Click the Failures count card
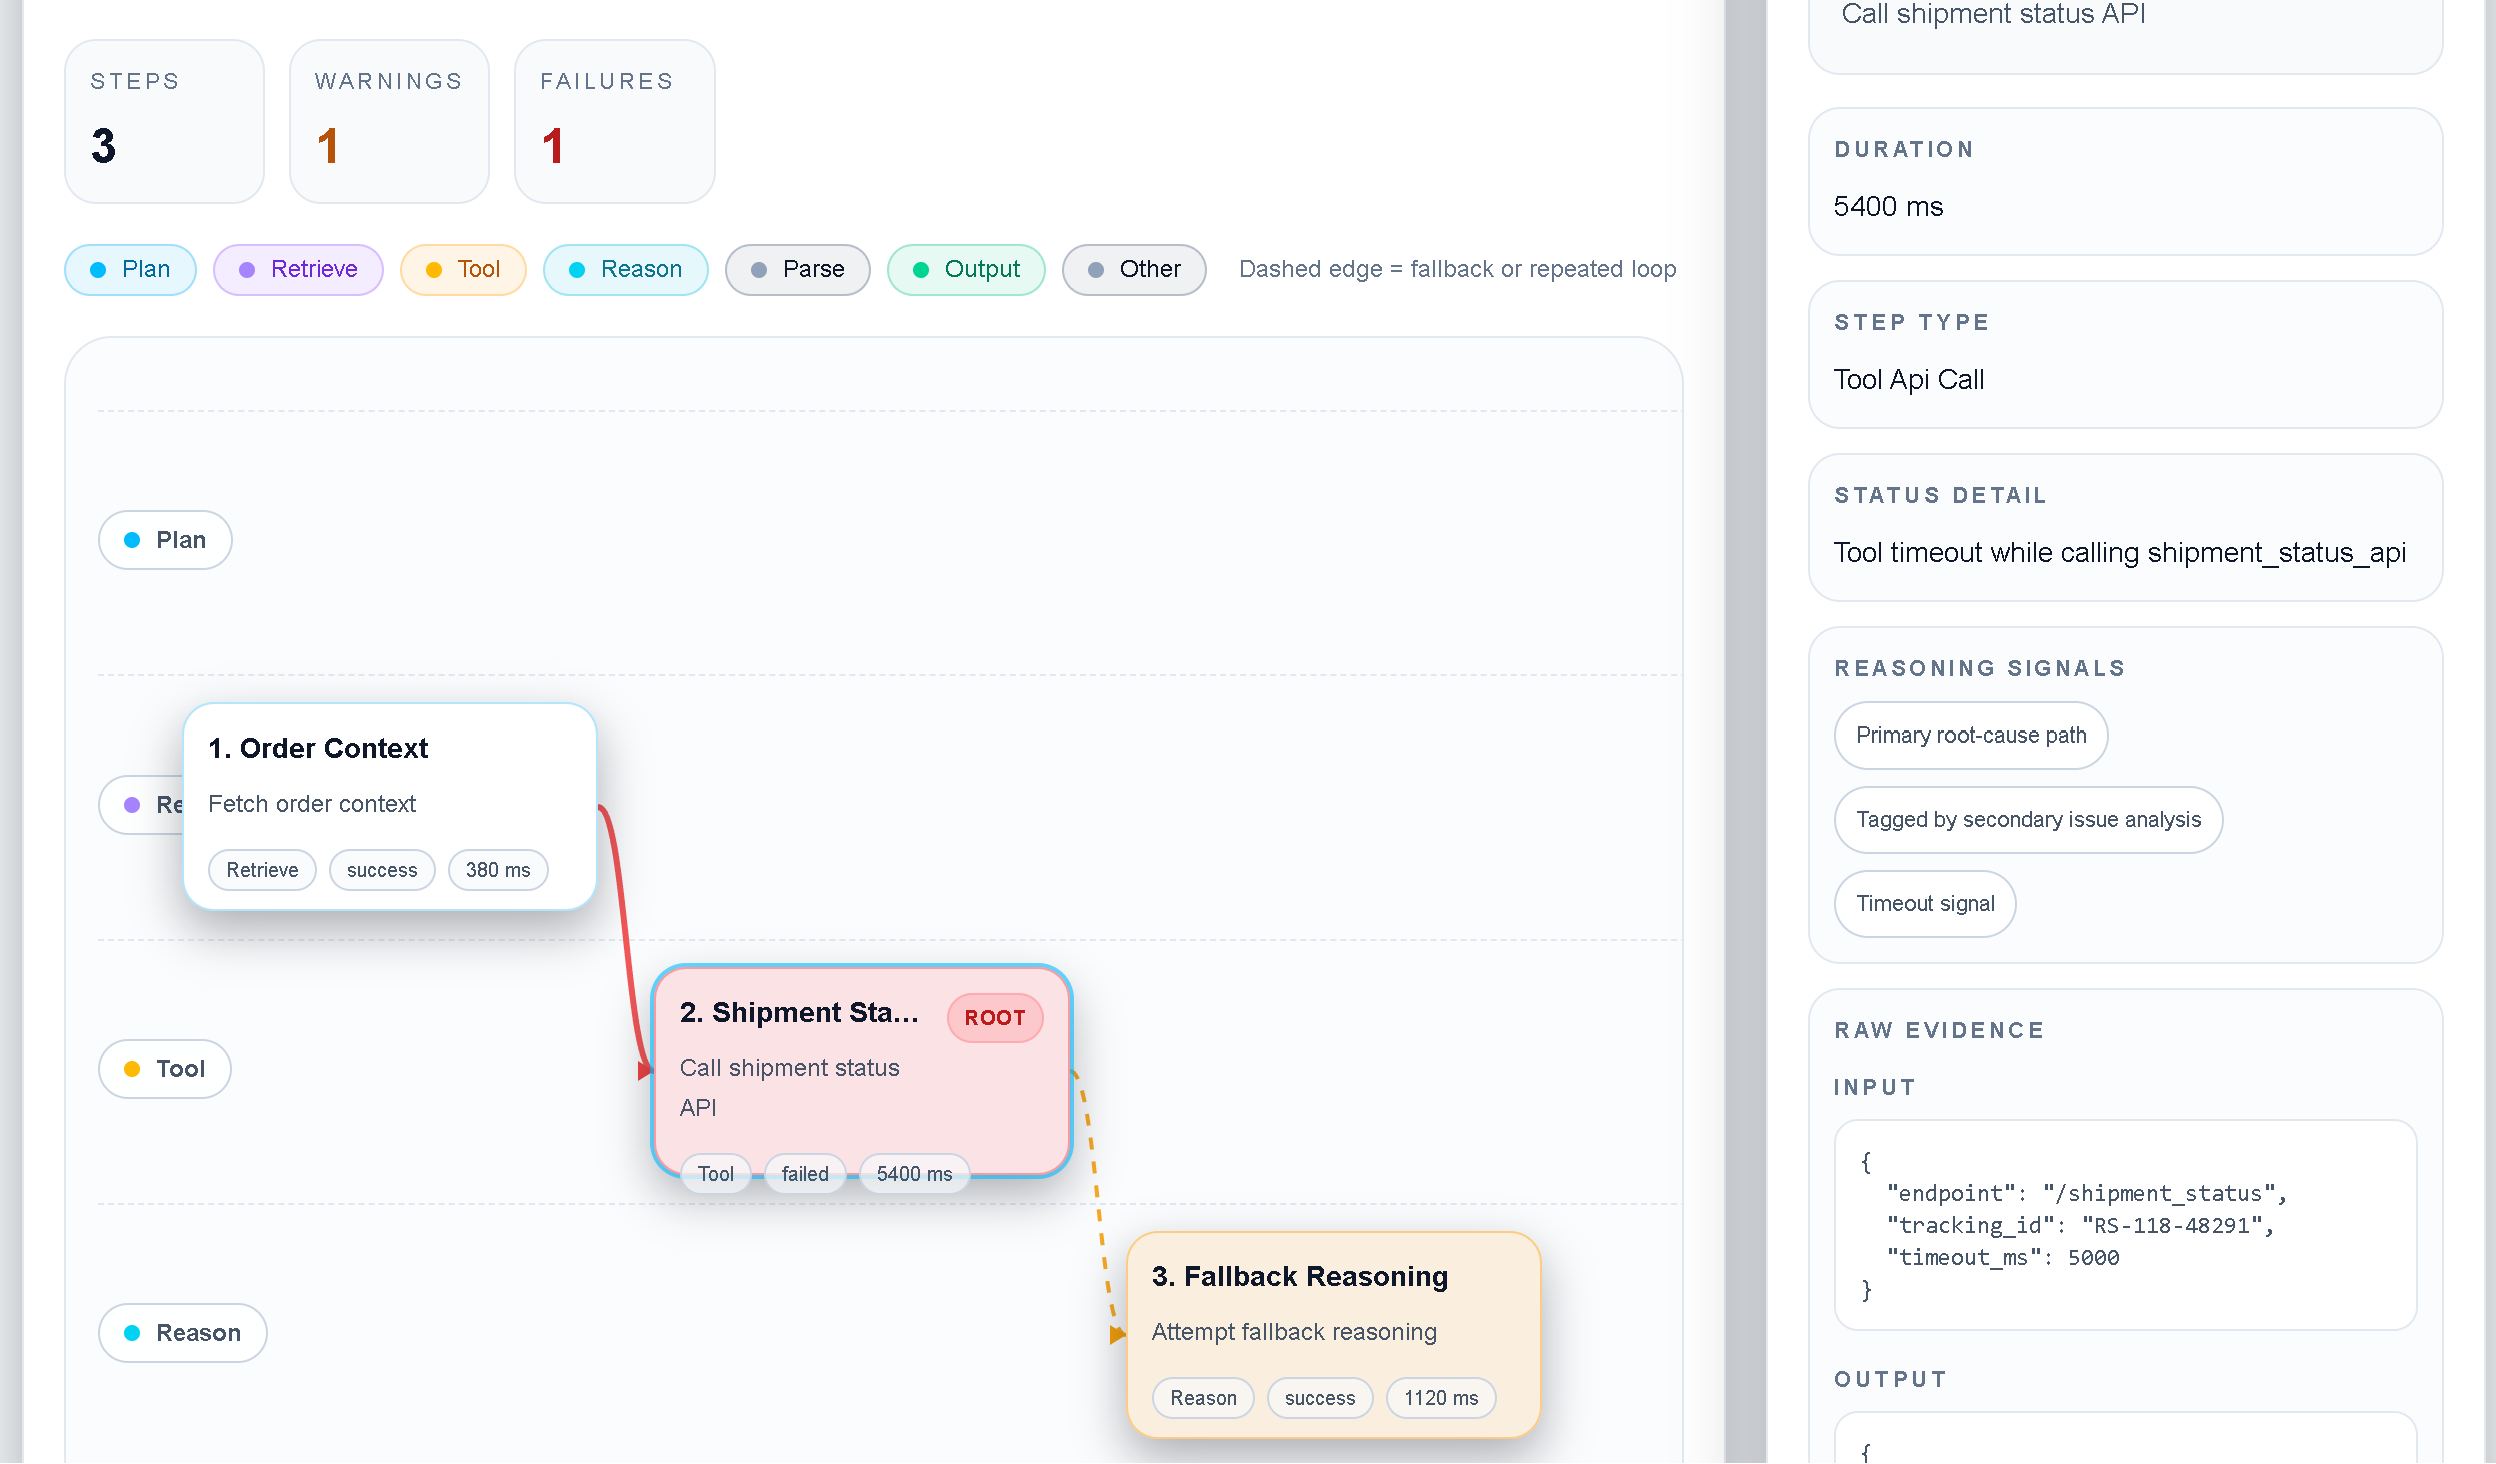This screenshot has height=1464, width=2496. (615, 121)
